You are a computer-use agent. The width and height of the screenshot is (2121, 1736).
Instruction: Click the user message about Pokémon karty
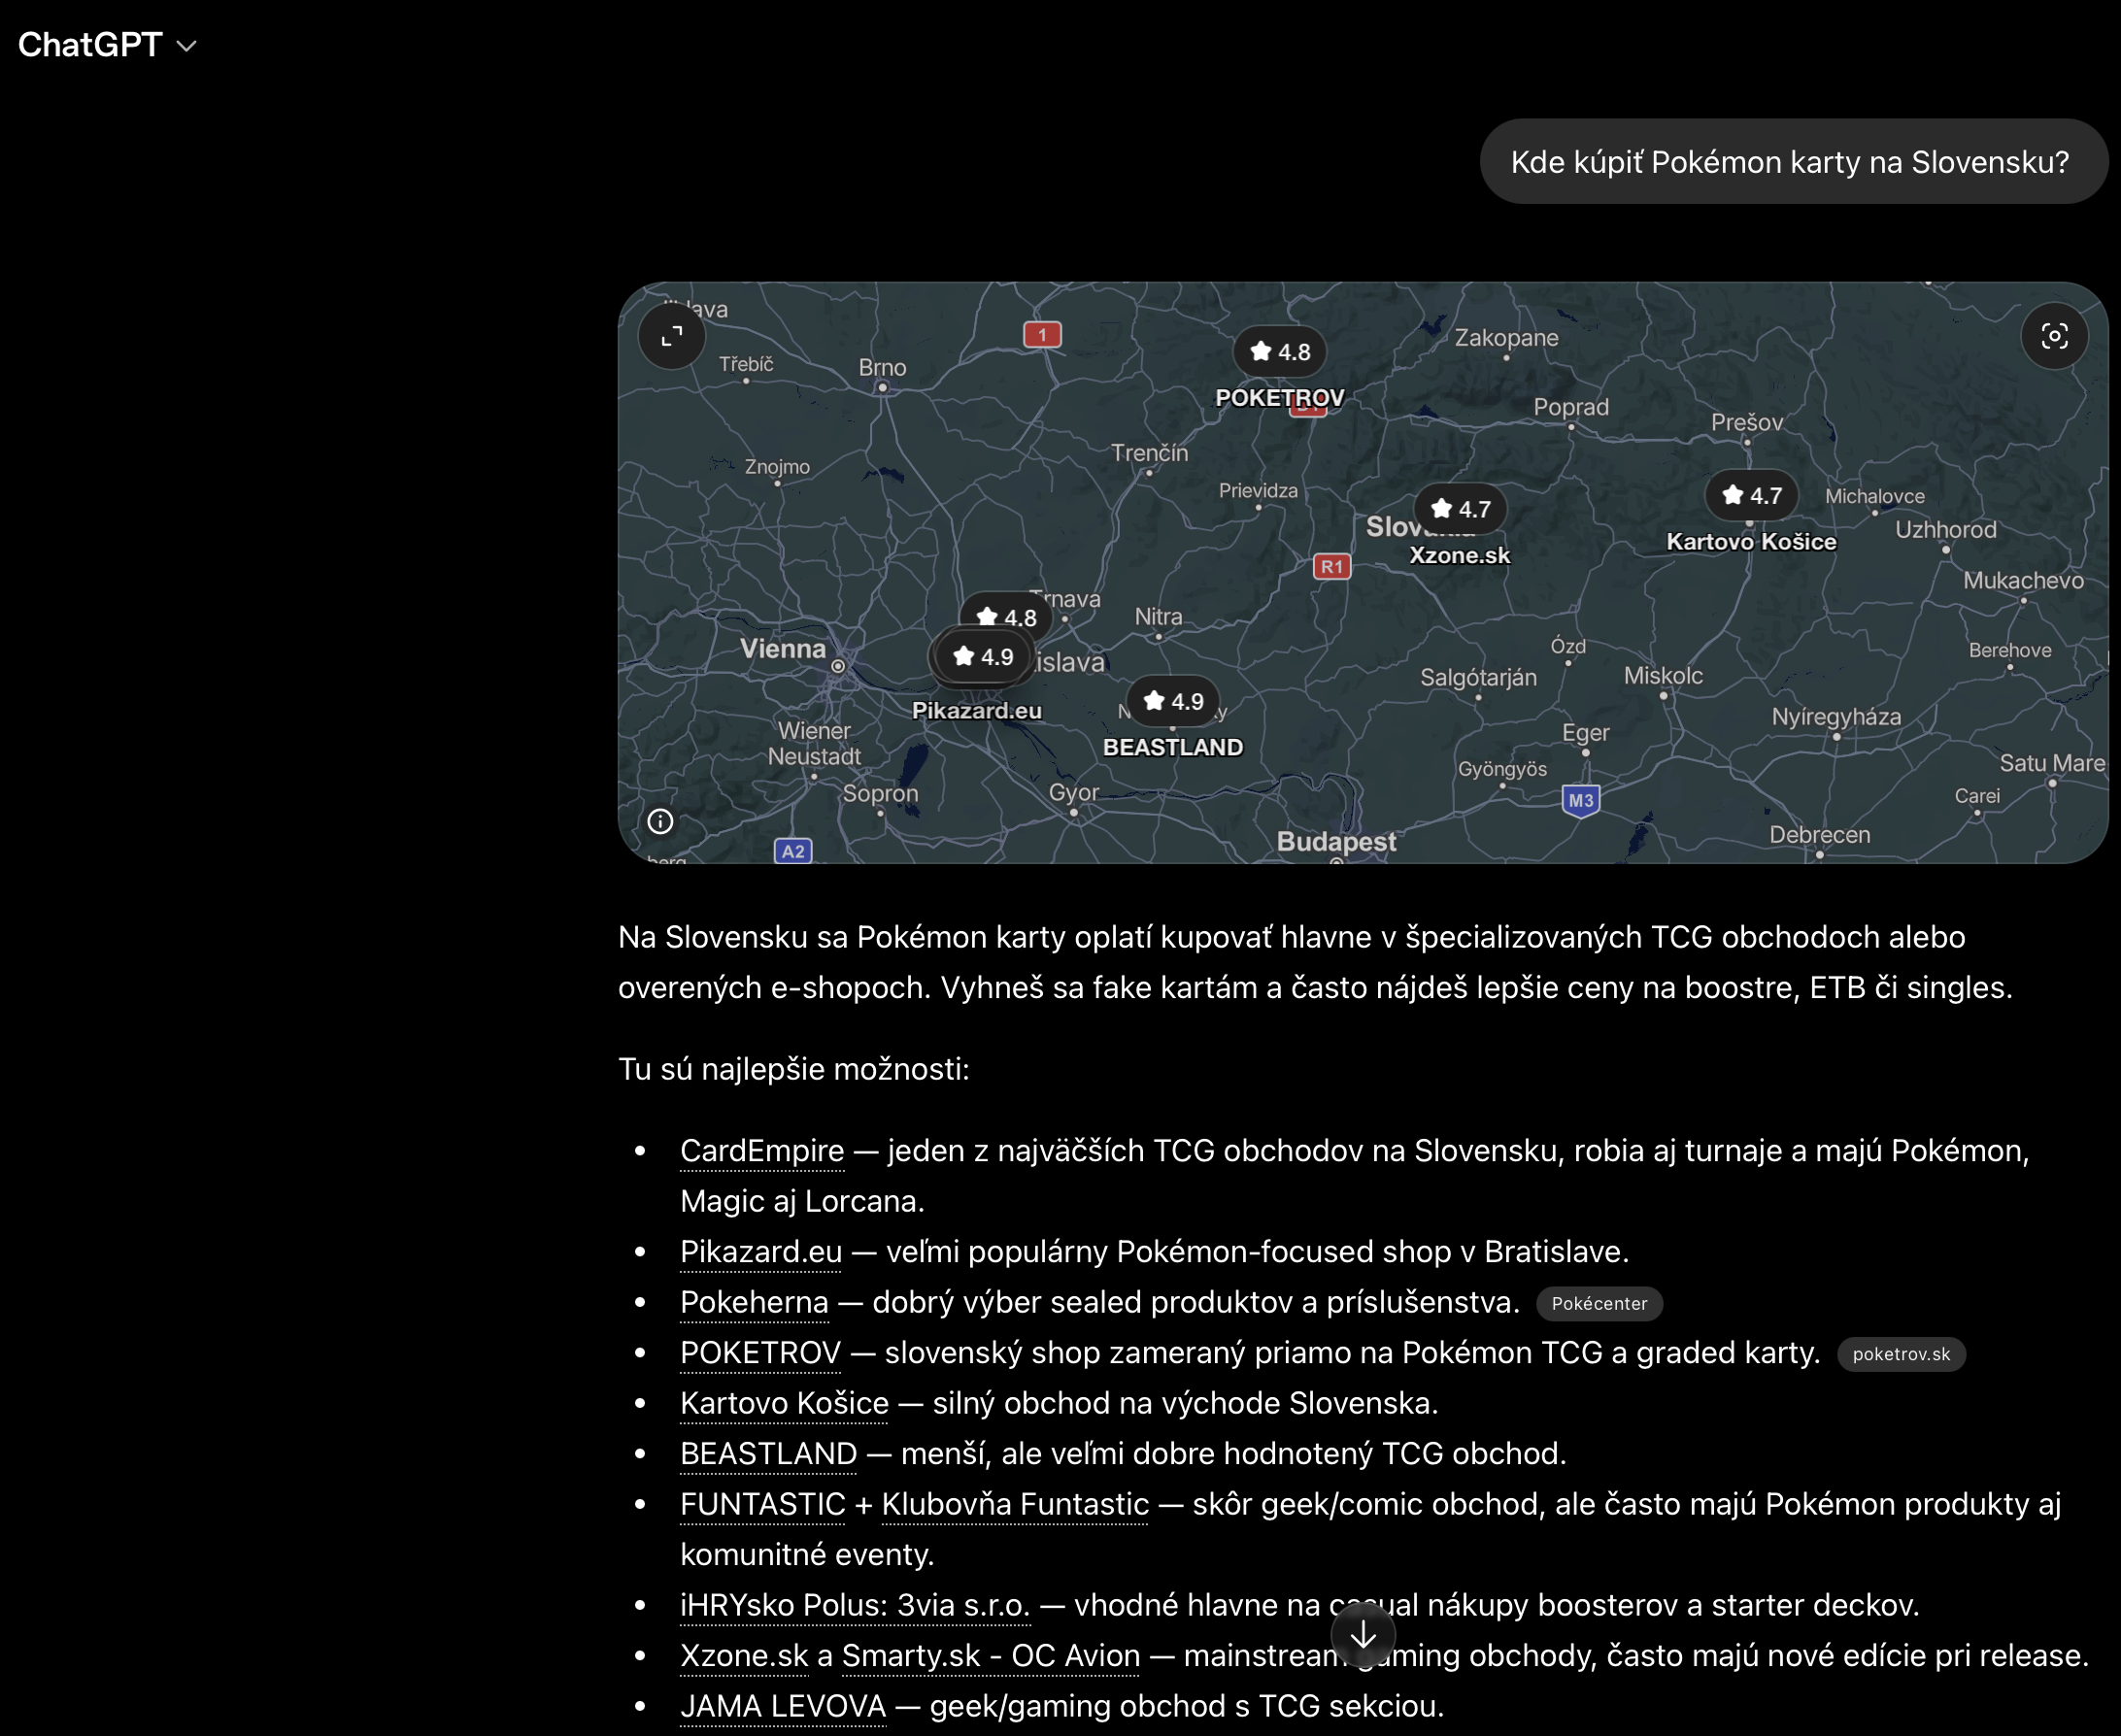[1793, 162]
